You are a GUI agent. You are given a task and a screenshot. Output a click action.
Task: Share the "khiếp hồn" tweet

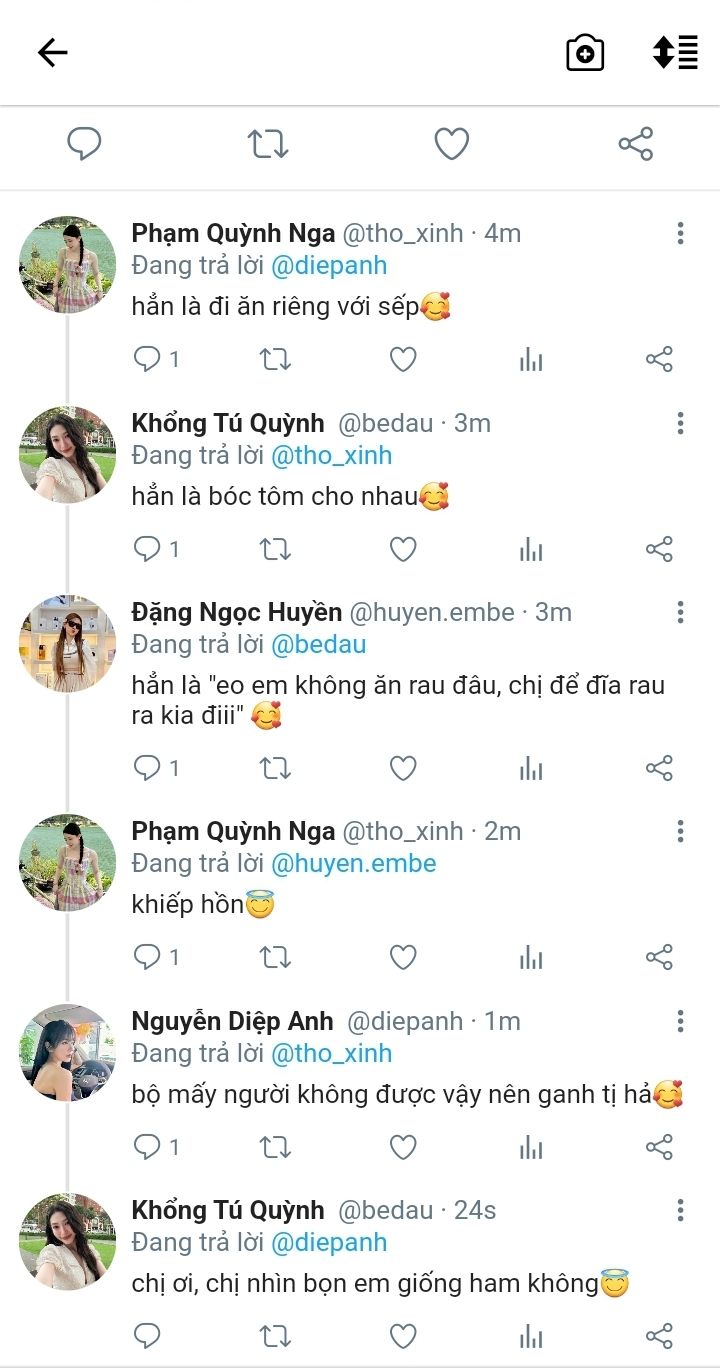click(x=659, y=957)
